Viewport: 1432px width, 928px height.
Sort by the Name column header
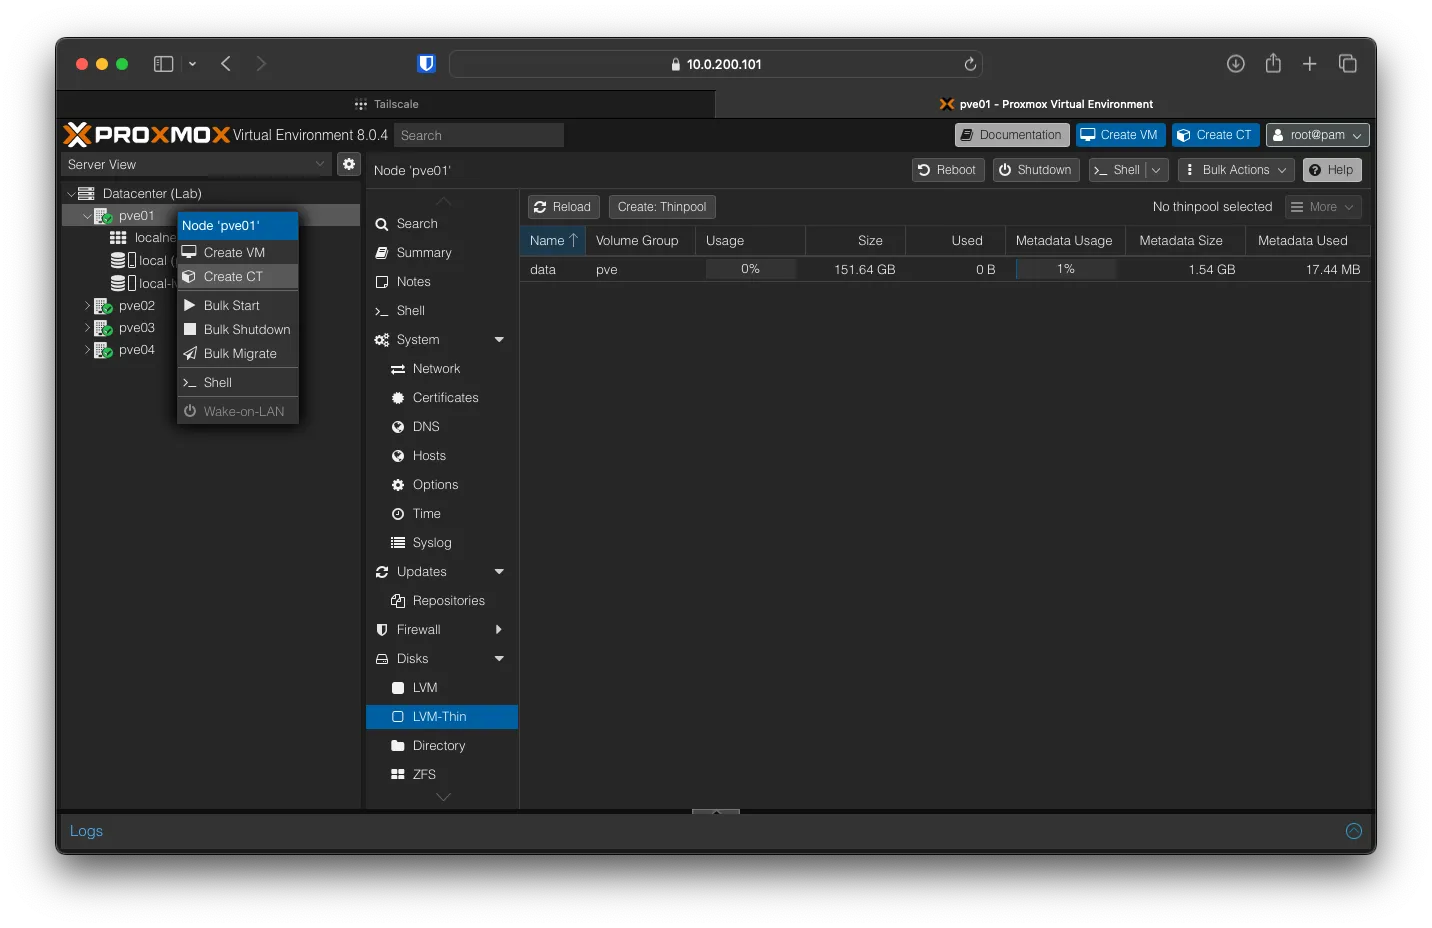tap(552, 241)
